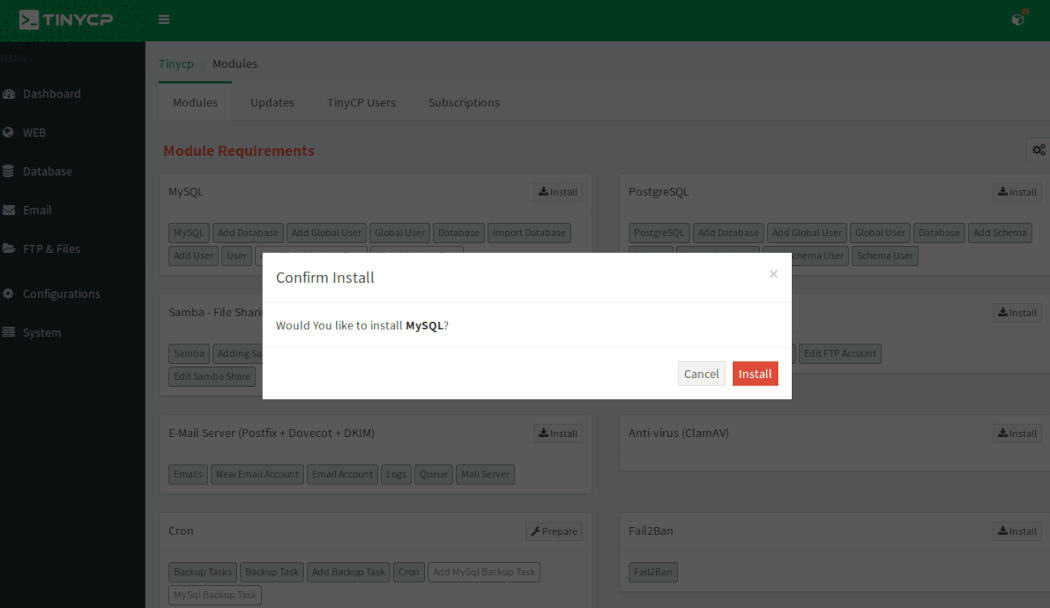This screenshot has width=1050, height=608.
Task: Click Add Backup Task tag
Action: pos(348,572)
